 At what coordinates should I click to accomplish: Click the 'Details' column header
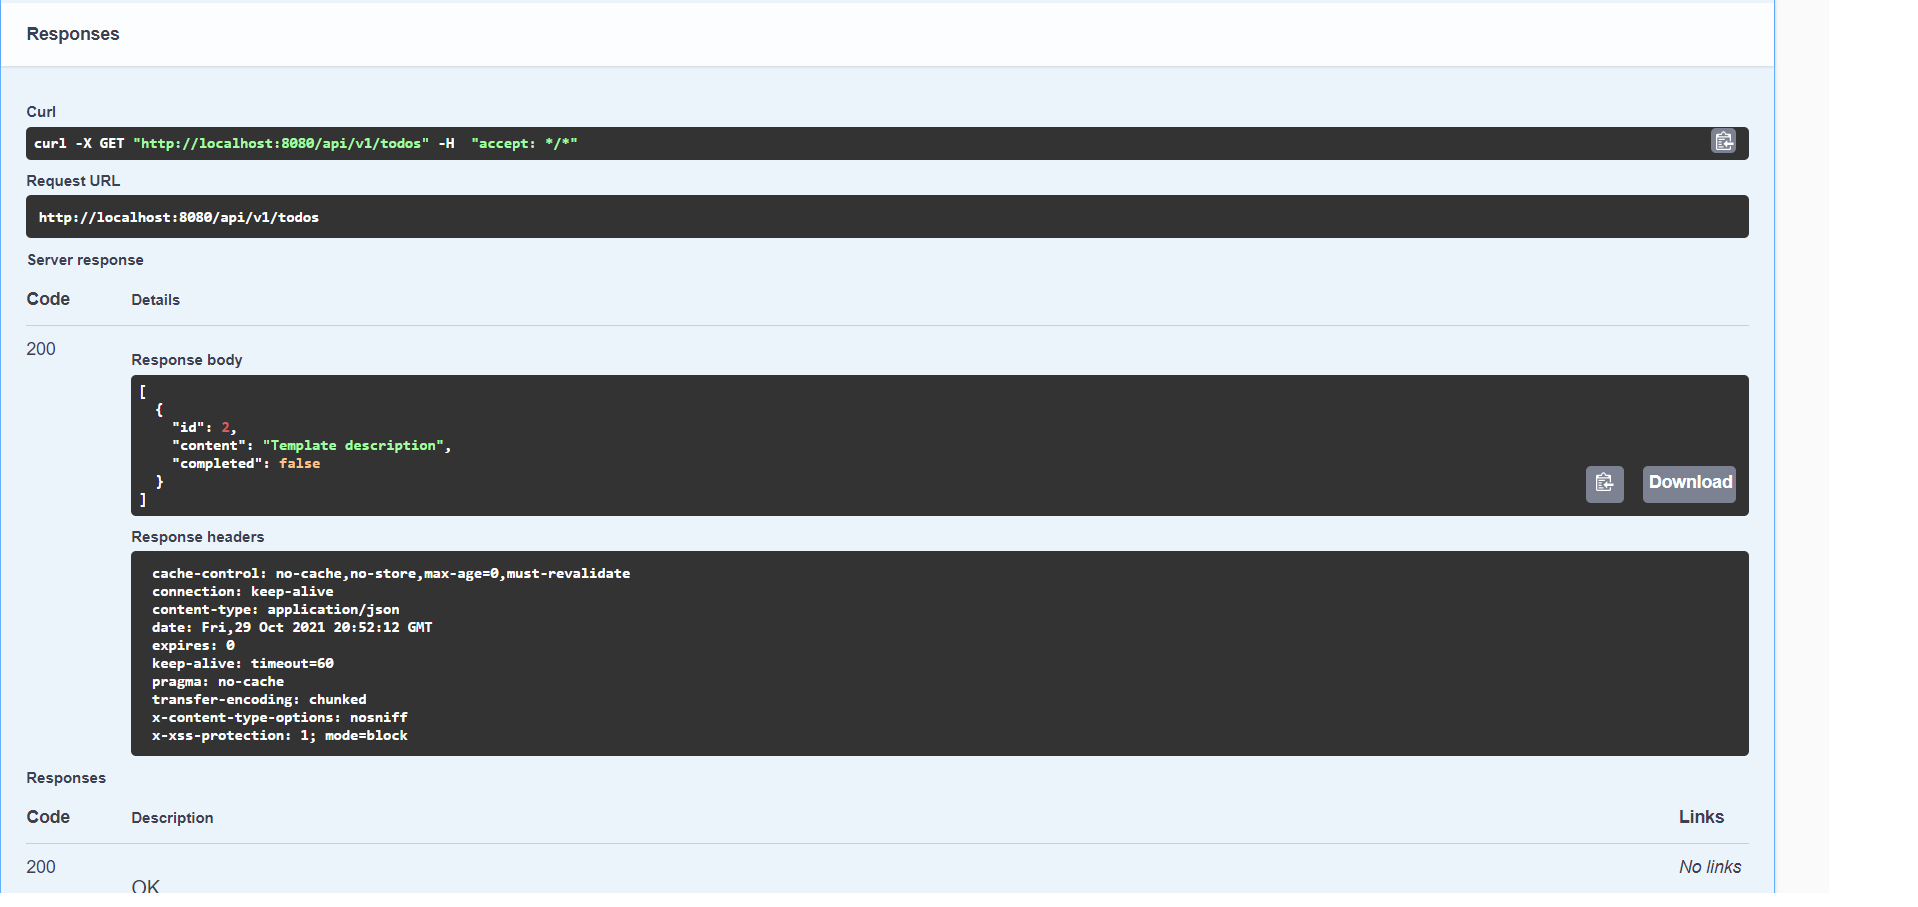[155, 299]
